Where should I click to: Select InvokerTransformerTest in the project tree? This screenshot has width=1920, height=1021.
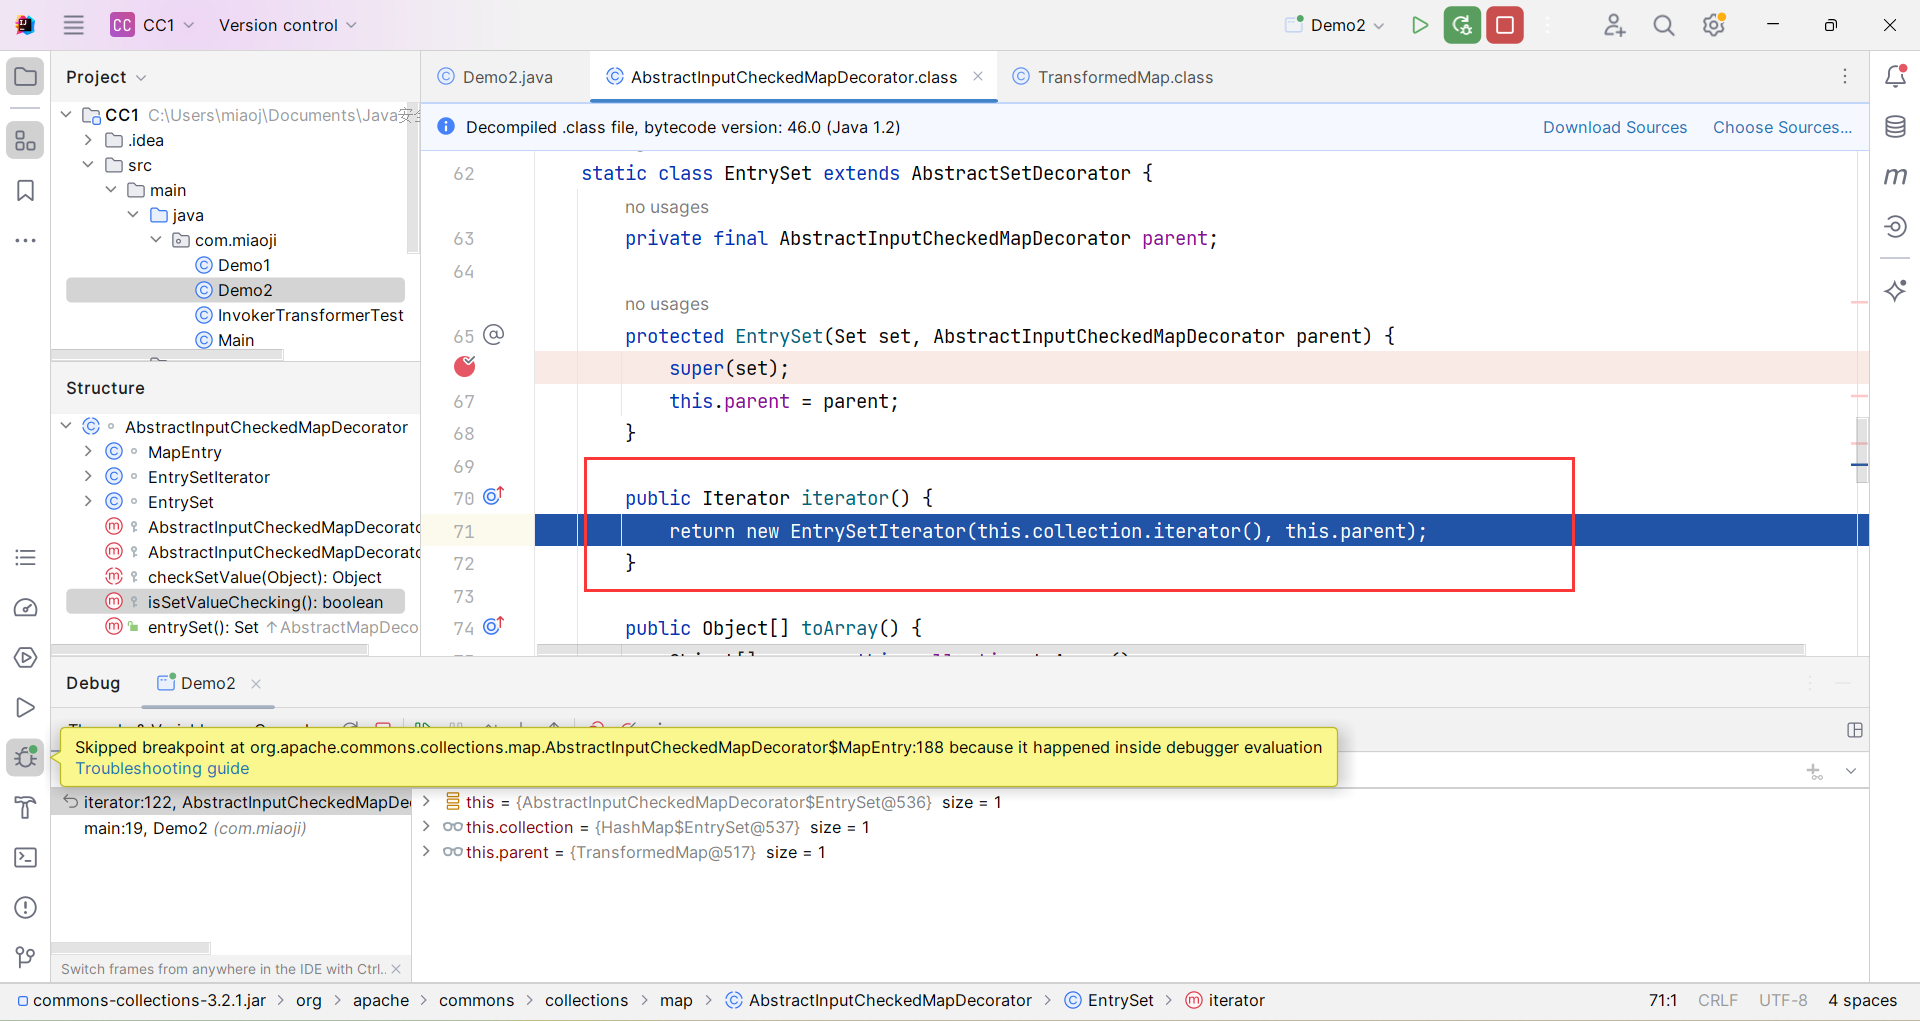pos(310,315)
